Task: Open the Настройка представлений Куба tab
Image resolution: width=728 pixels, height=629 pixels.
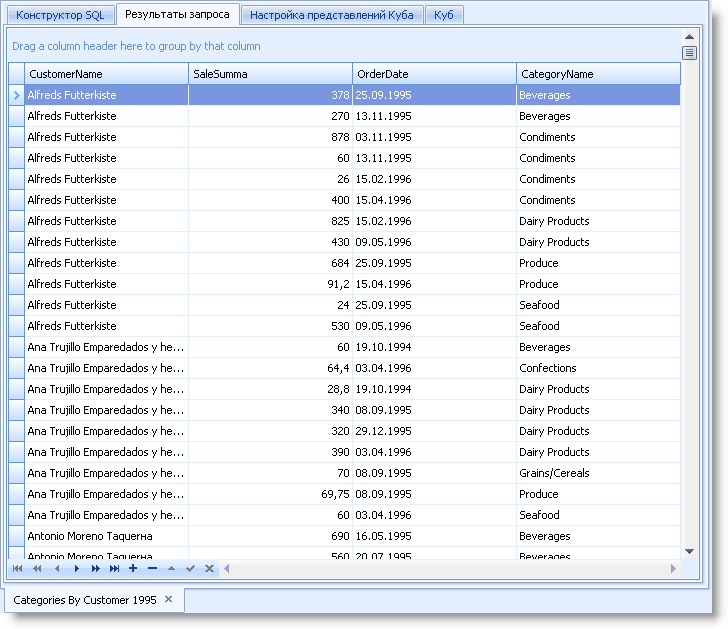Action: (332, 15)
